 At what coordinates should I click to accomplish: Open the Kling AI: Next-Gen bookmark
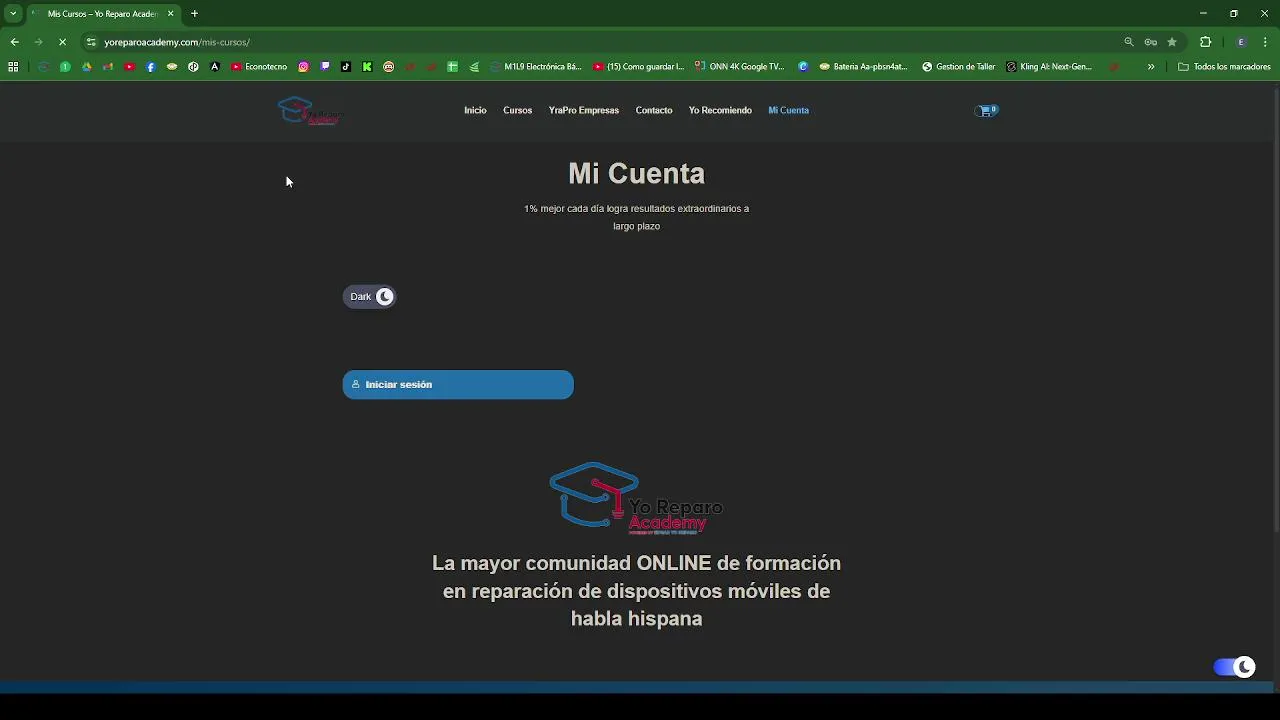point(1049,67)
